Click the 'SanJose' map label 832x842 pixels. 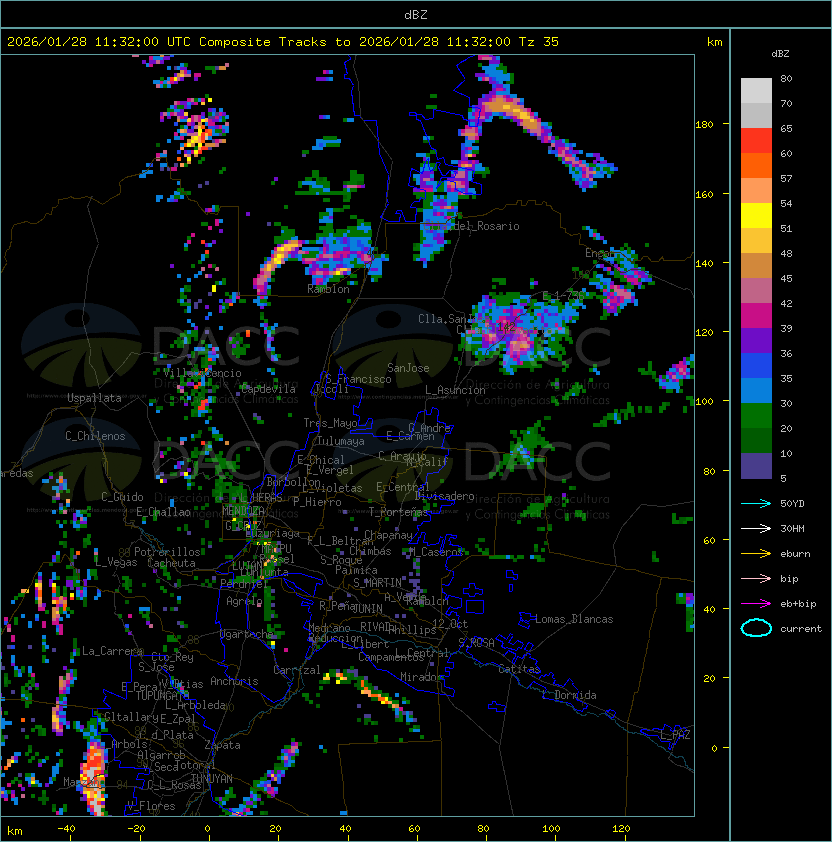point(408,368)
